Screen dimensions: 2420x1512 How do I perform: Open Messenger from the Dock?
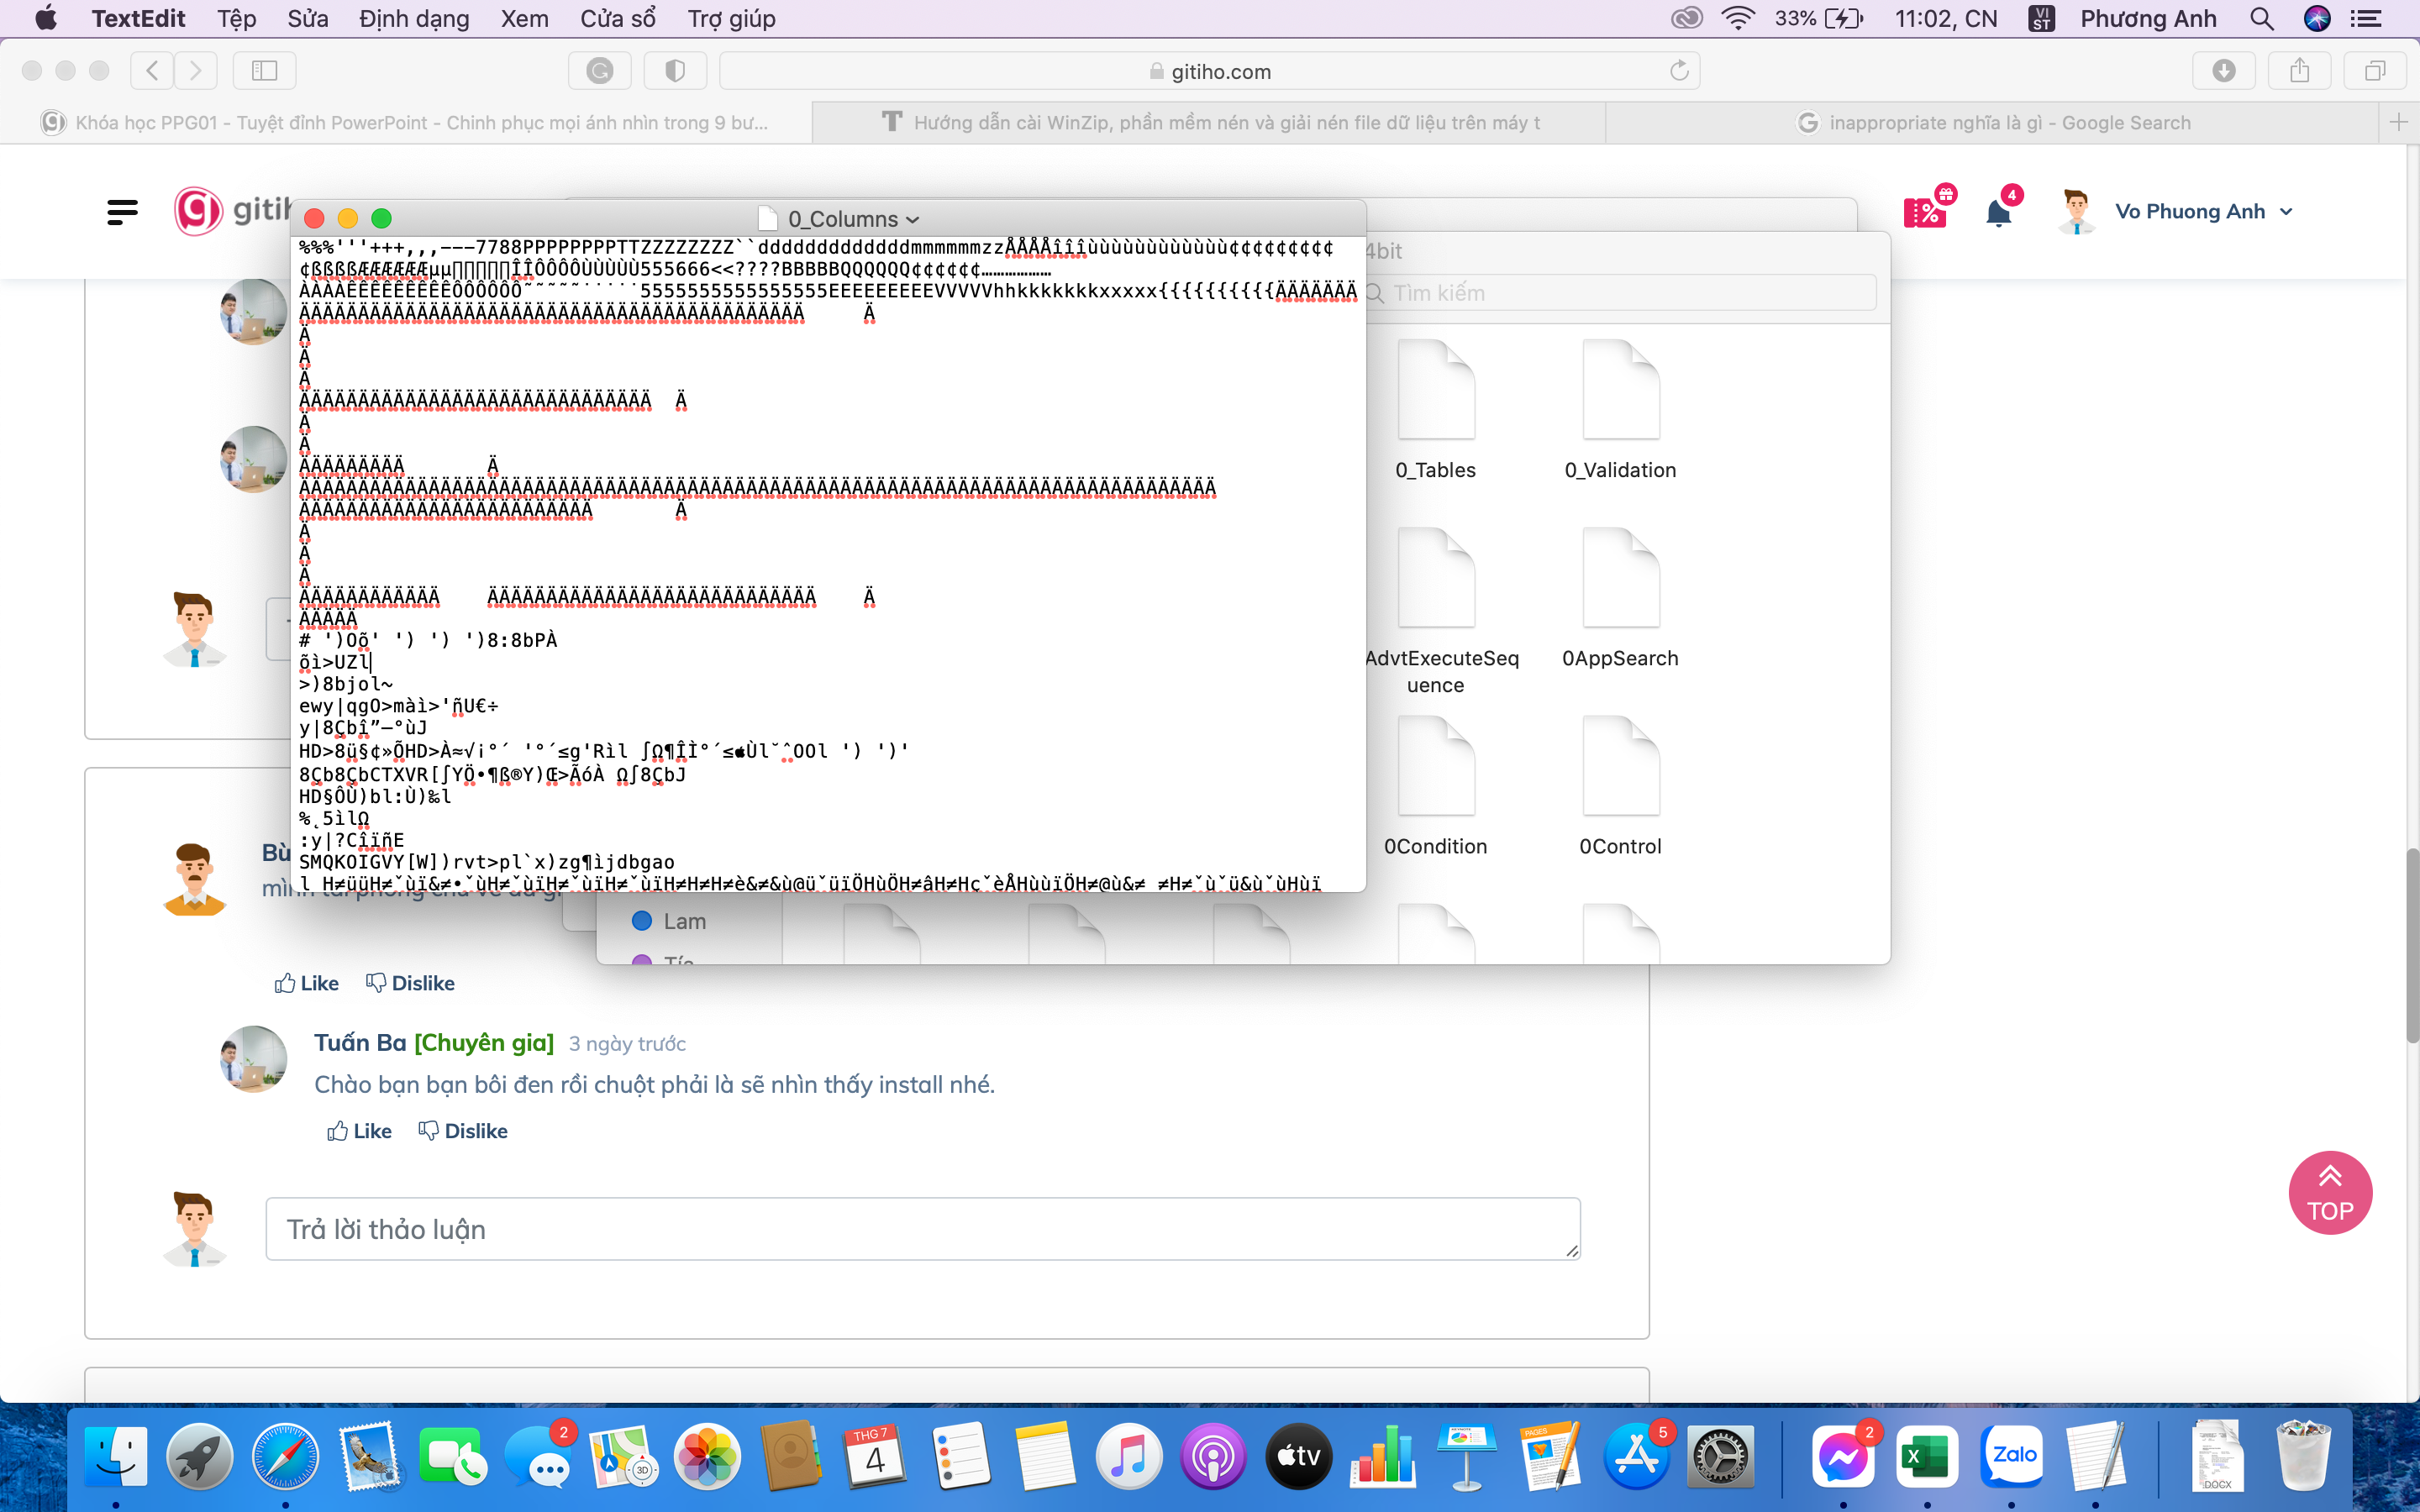[1843, 1456]
